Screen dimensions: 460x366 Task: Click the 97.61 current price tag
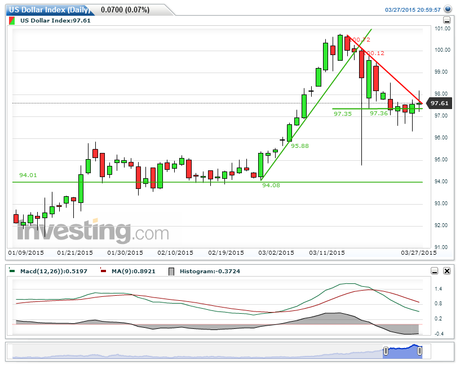439,103
